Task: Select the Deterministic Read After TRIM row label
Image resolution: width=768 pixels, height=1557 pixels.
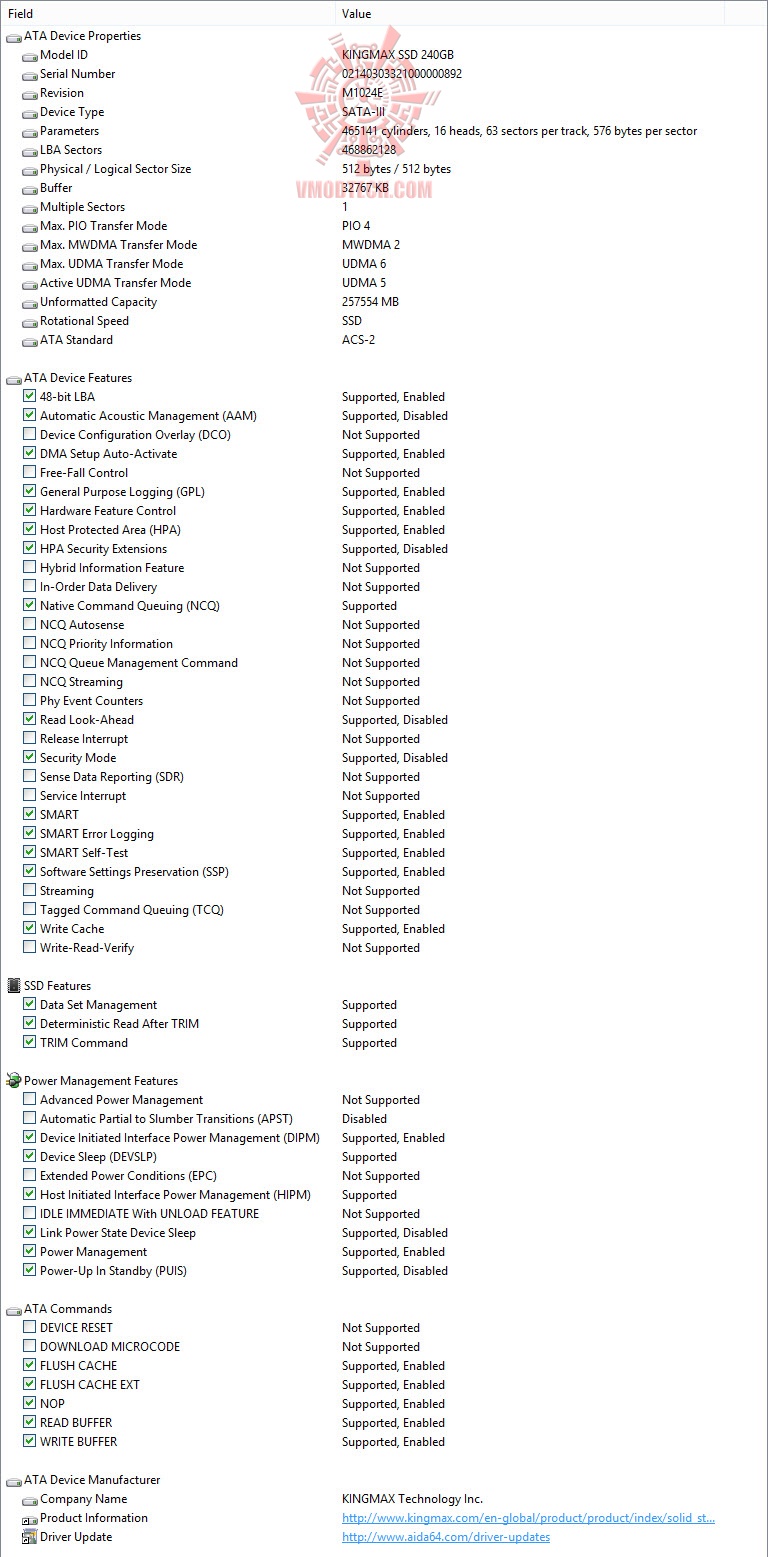Action: [119, 1024]
